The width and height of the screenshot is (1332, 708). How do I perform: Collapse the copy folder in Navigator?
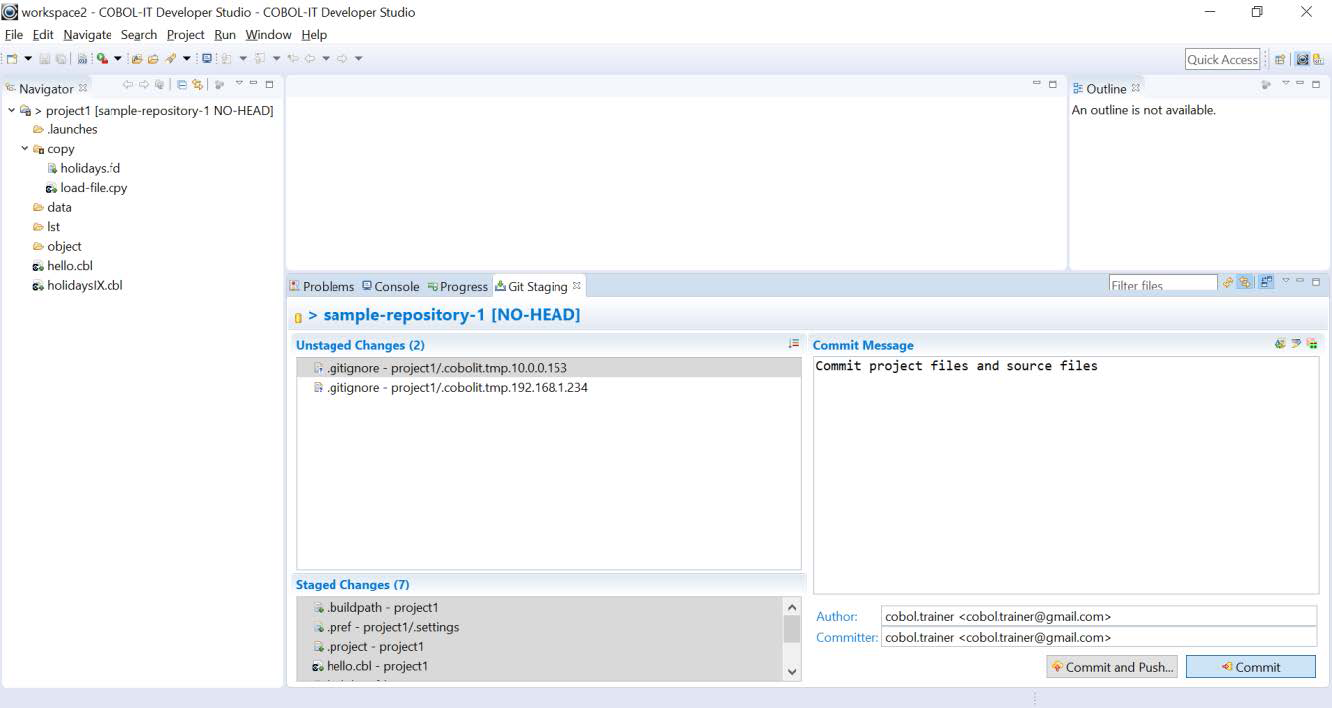[x=25, y=149]
